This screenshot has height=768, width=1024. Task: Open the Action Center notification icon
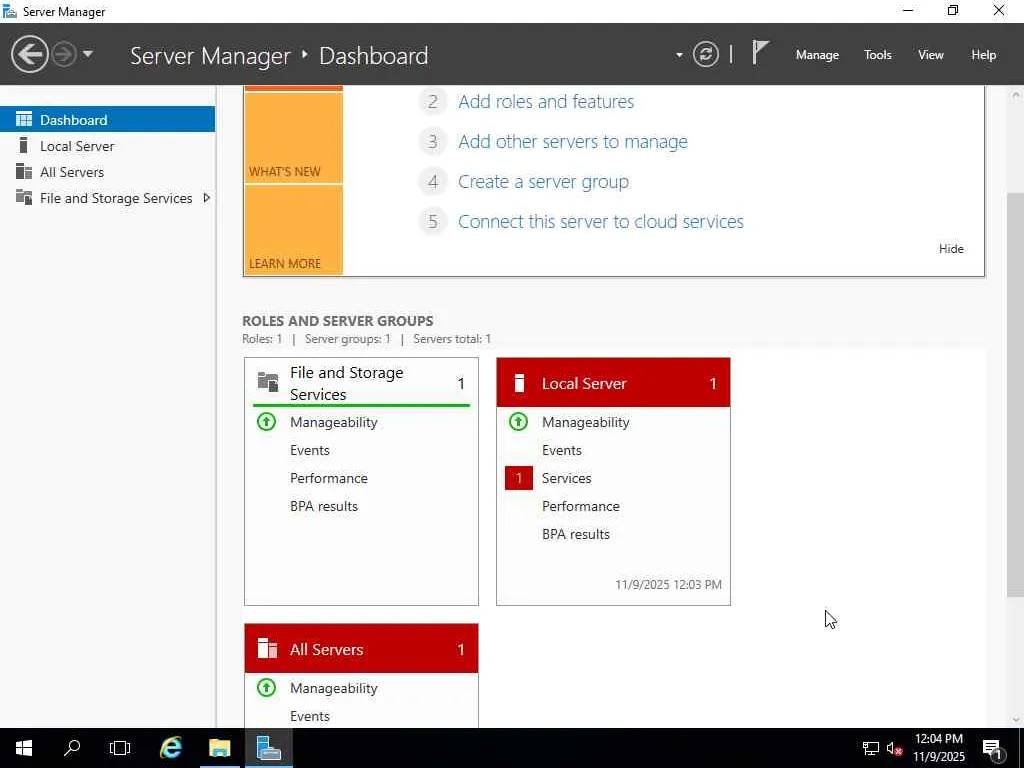[993, 748]
